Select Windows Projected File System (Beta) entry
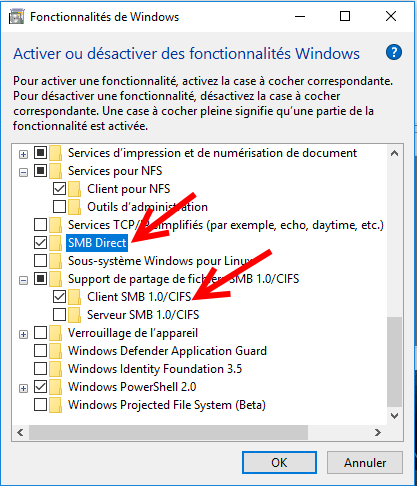417x486 pixels. (167, 405)
